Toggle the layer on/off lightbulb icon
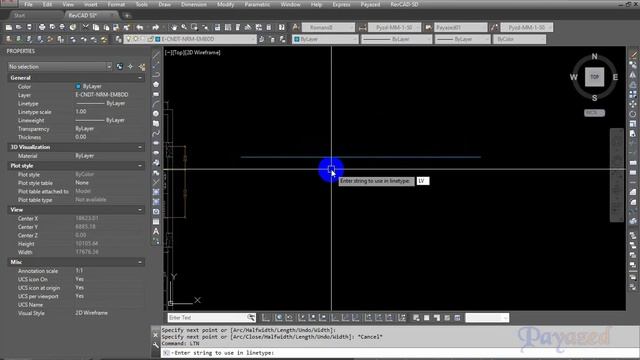Viewport: 640px width, 360px height. pos(128,39)
